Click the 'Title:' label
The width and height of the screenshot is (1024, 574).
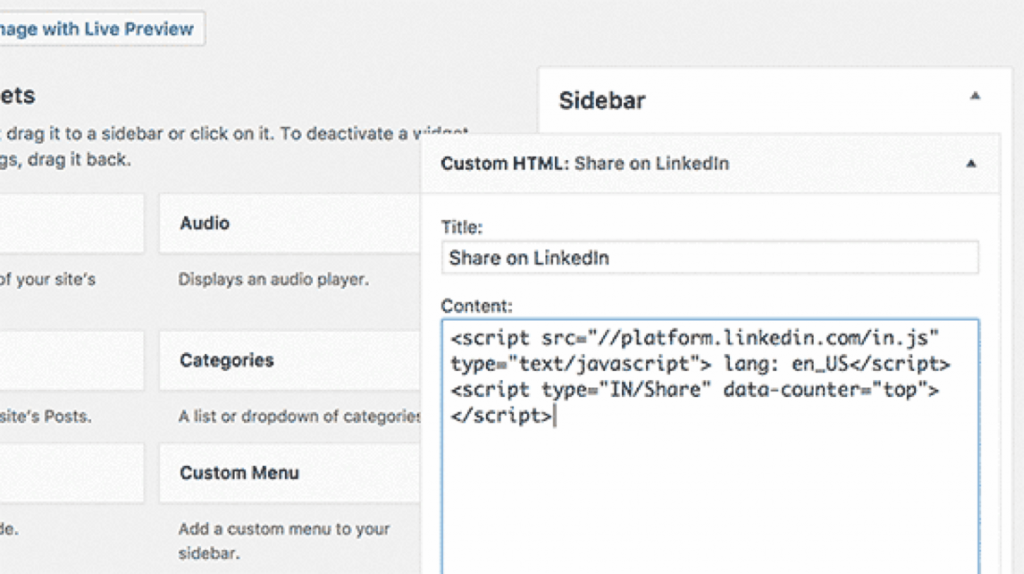point(462,227)
